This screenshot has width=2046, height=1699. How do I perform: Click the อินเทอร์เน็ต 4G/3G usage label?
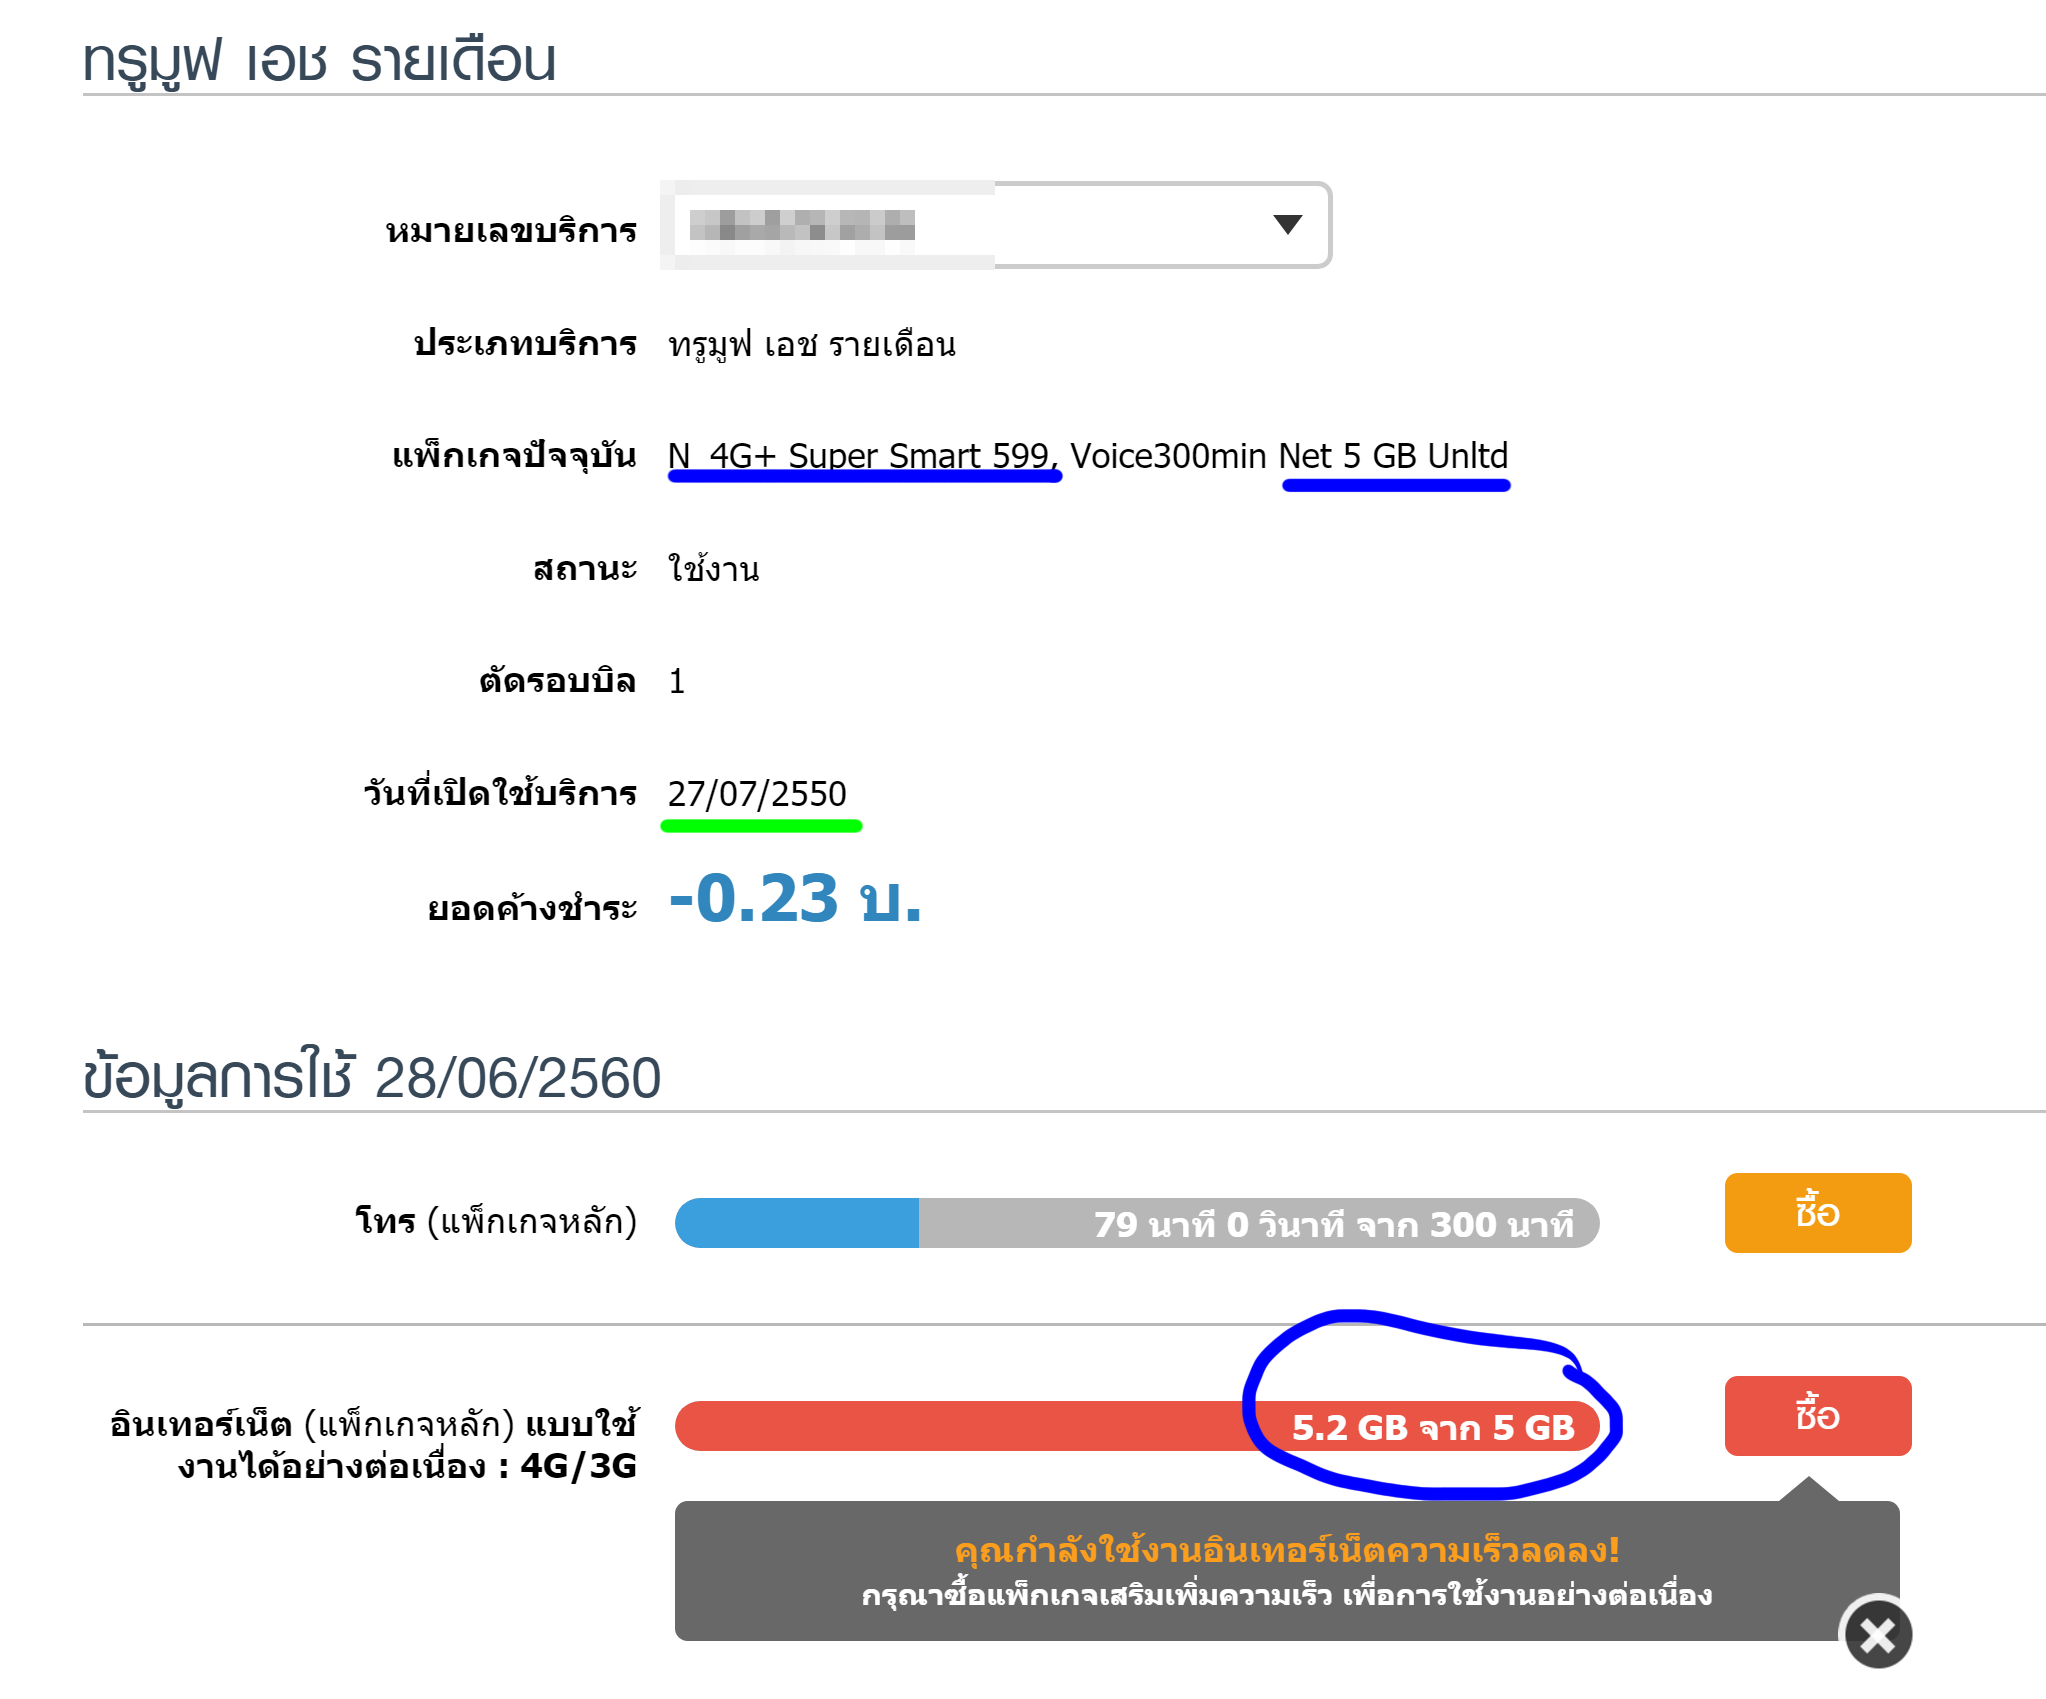[374, 1444]
